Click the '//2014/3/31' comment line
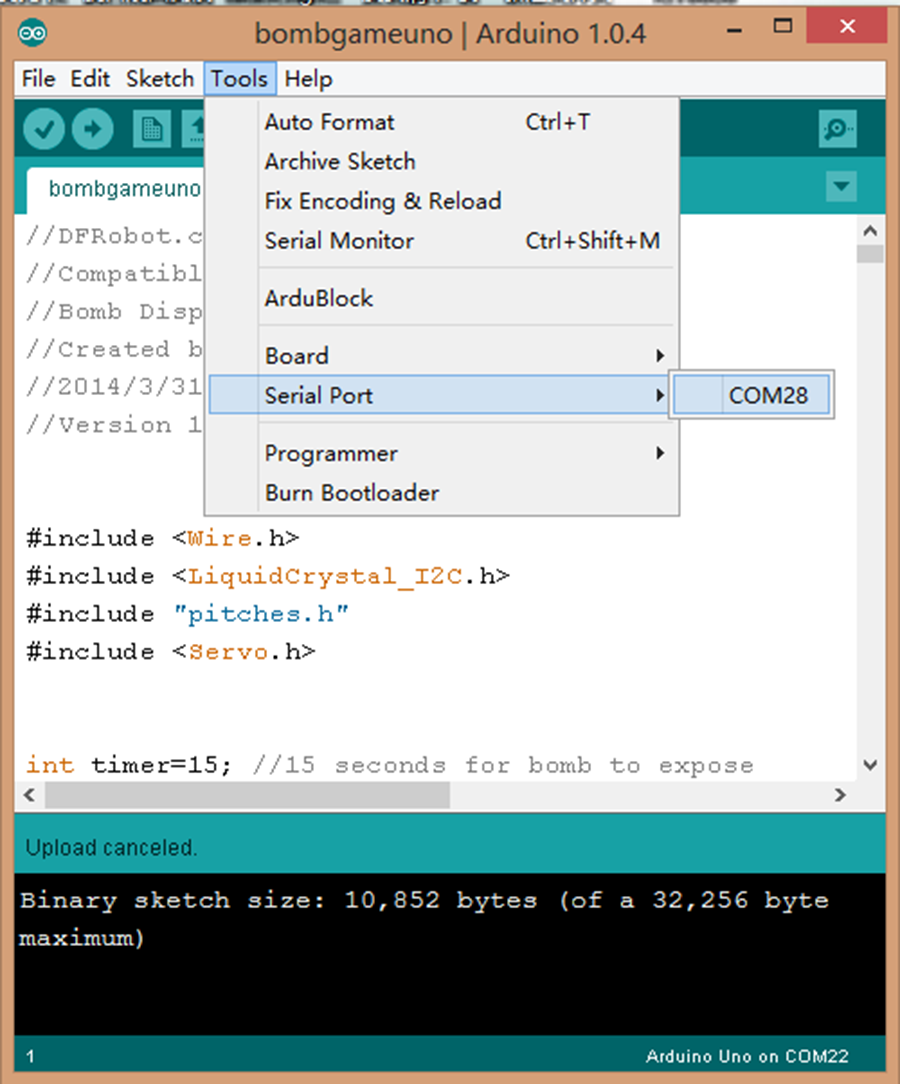The height and width of the screenshot is (1084, 900). click(114, 386)
